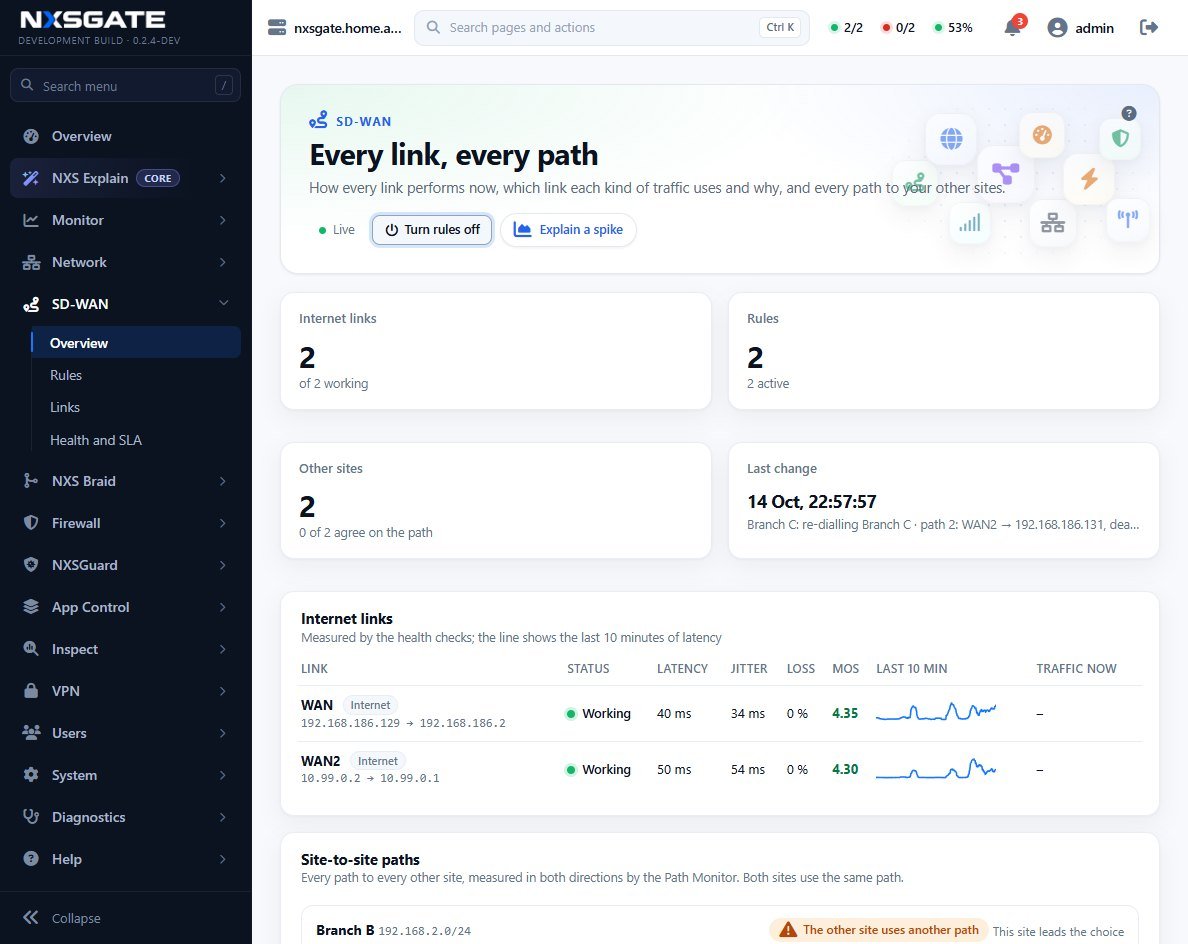Image resolution: width=1188 pixels, height=944 pixels.
Task: Expand the NXSGuard menu chevron
Action: [x=223, y=565]
